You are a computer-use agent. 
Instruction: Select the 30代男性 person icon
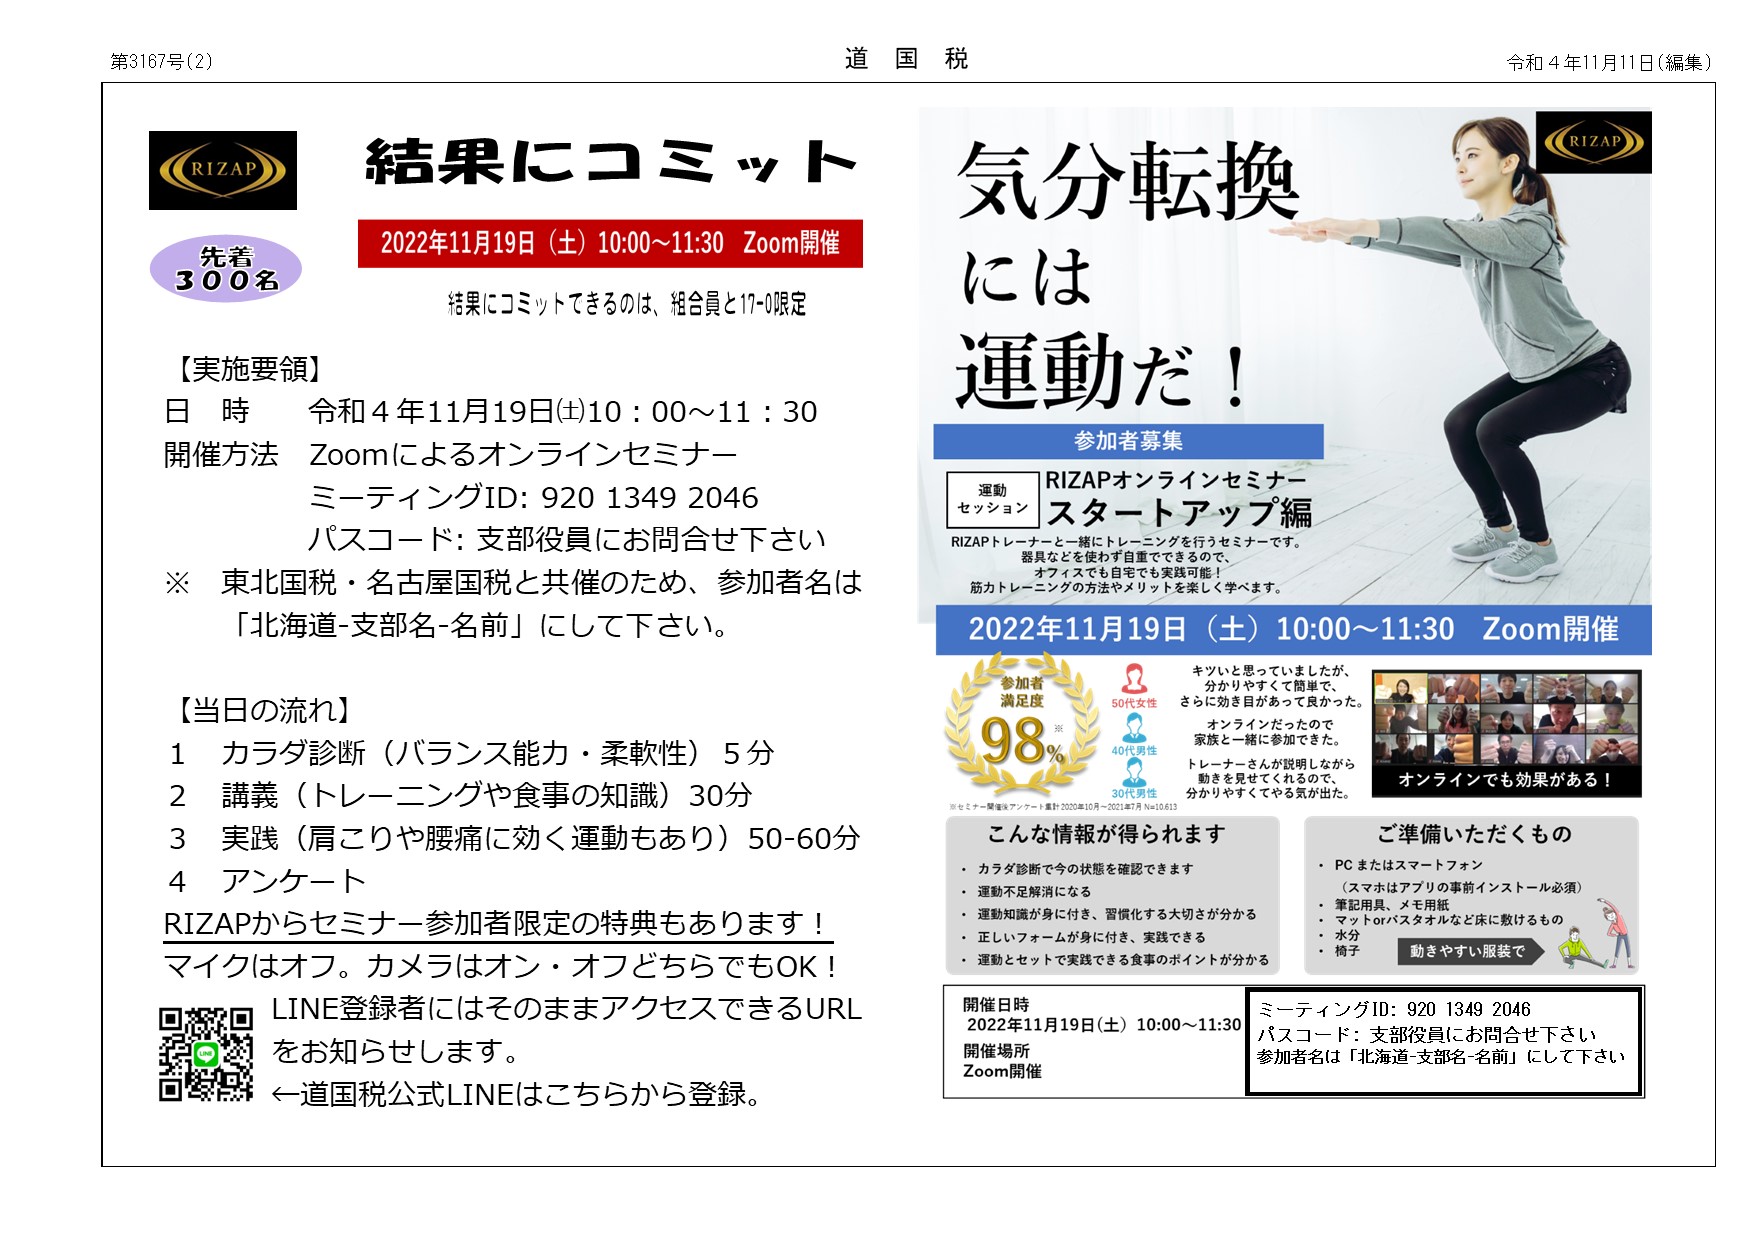(1133, 772)
